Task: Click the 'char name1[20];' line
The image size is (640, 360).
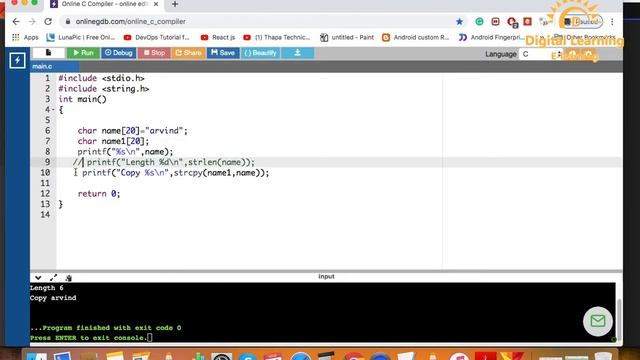Action: point(113,141)
